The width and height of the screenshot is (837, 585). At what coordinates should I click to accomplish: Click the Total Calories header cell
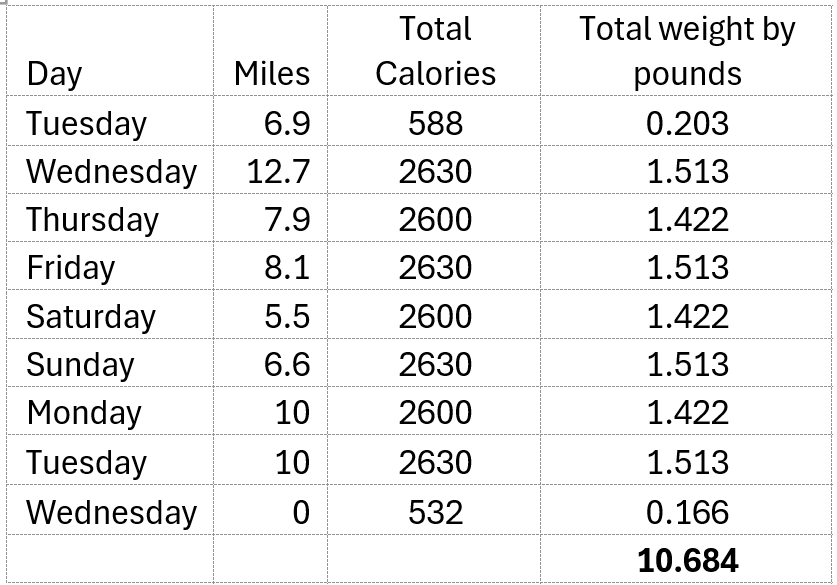(x=435, y=51)
